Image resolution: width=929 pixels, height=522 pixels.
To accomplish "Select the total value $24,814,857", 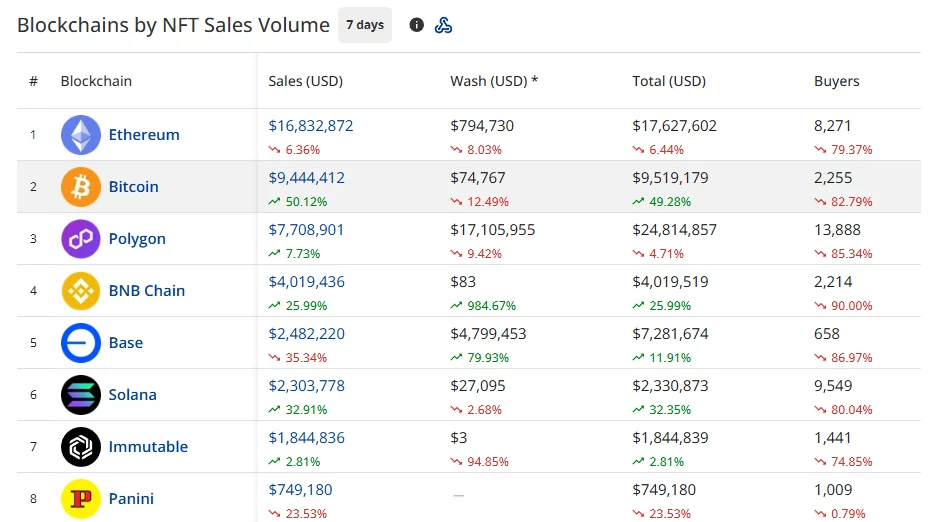I will (674, 230).
